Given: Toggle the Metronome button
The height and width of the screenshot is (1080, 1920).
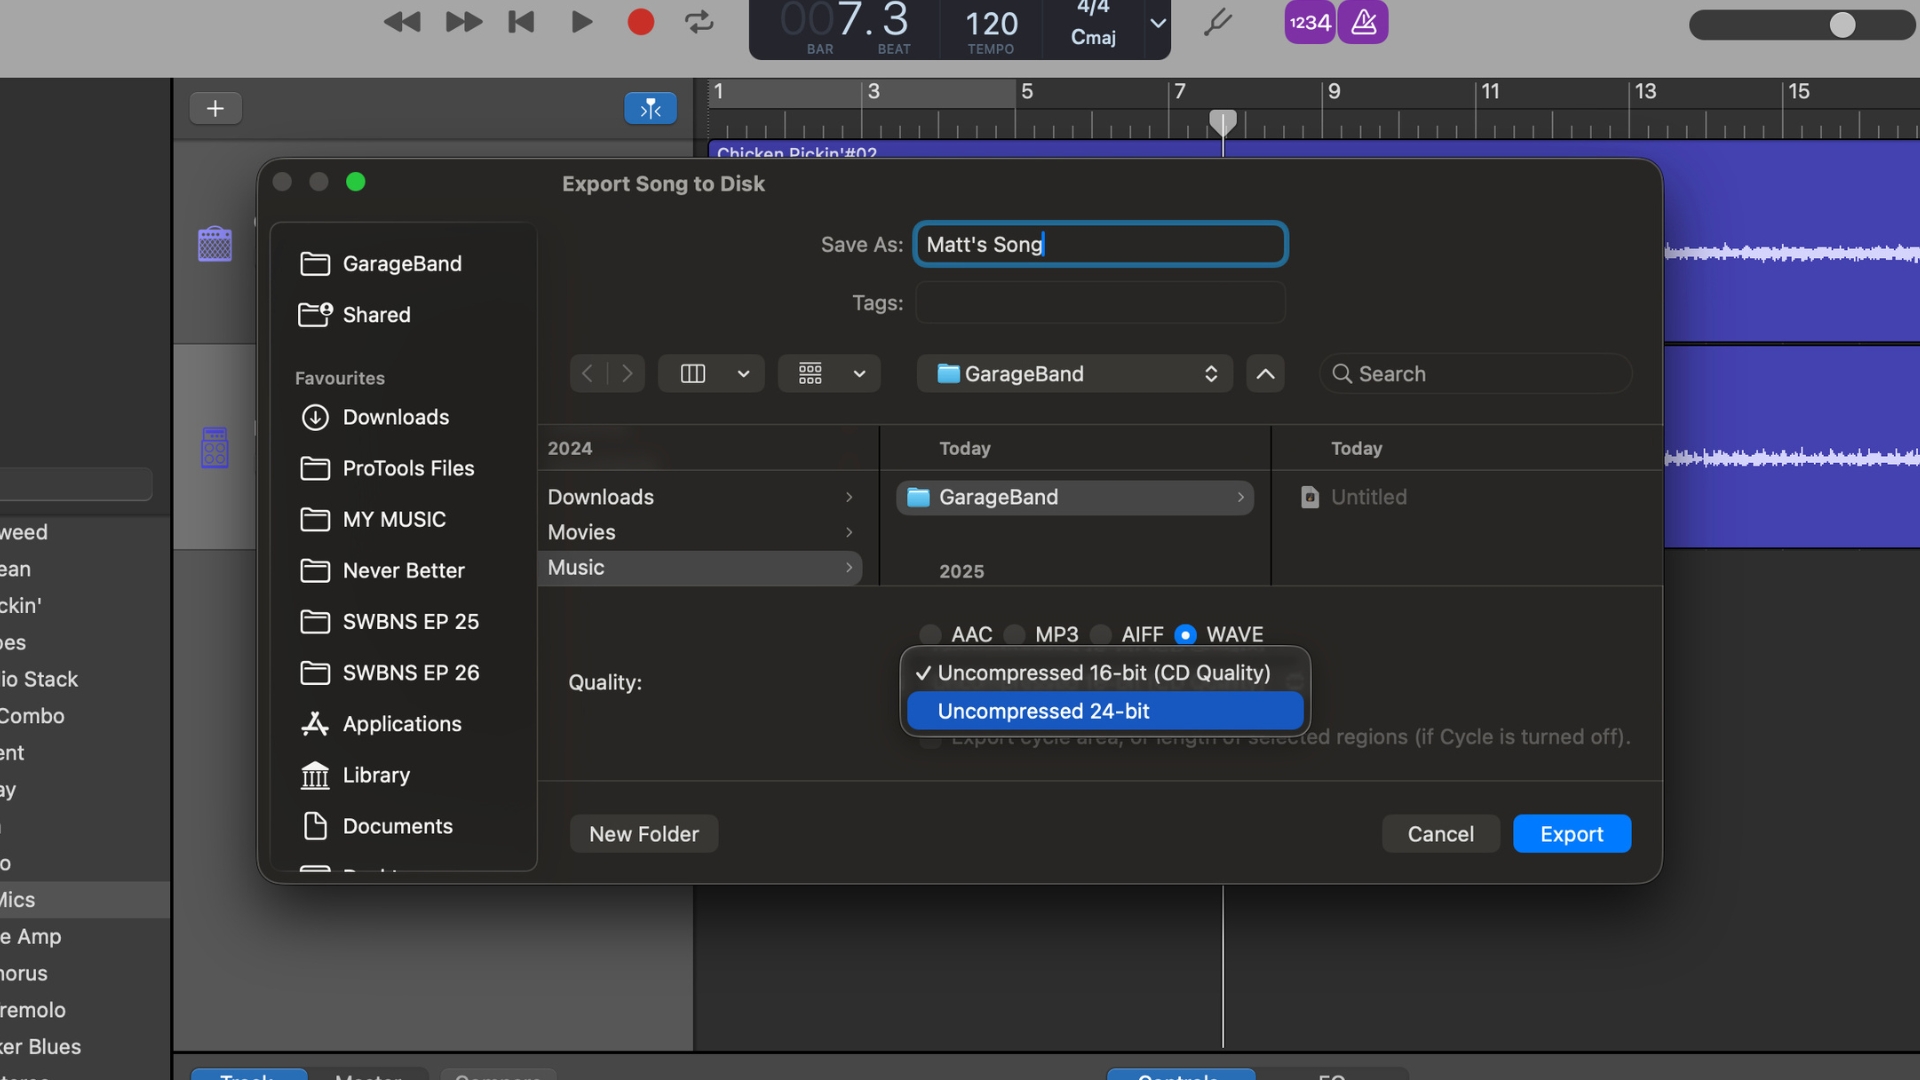Looking at the screenshot, I should click(1364, 22).
